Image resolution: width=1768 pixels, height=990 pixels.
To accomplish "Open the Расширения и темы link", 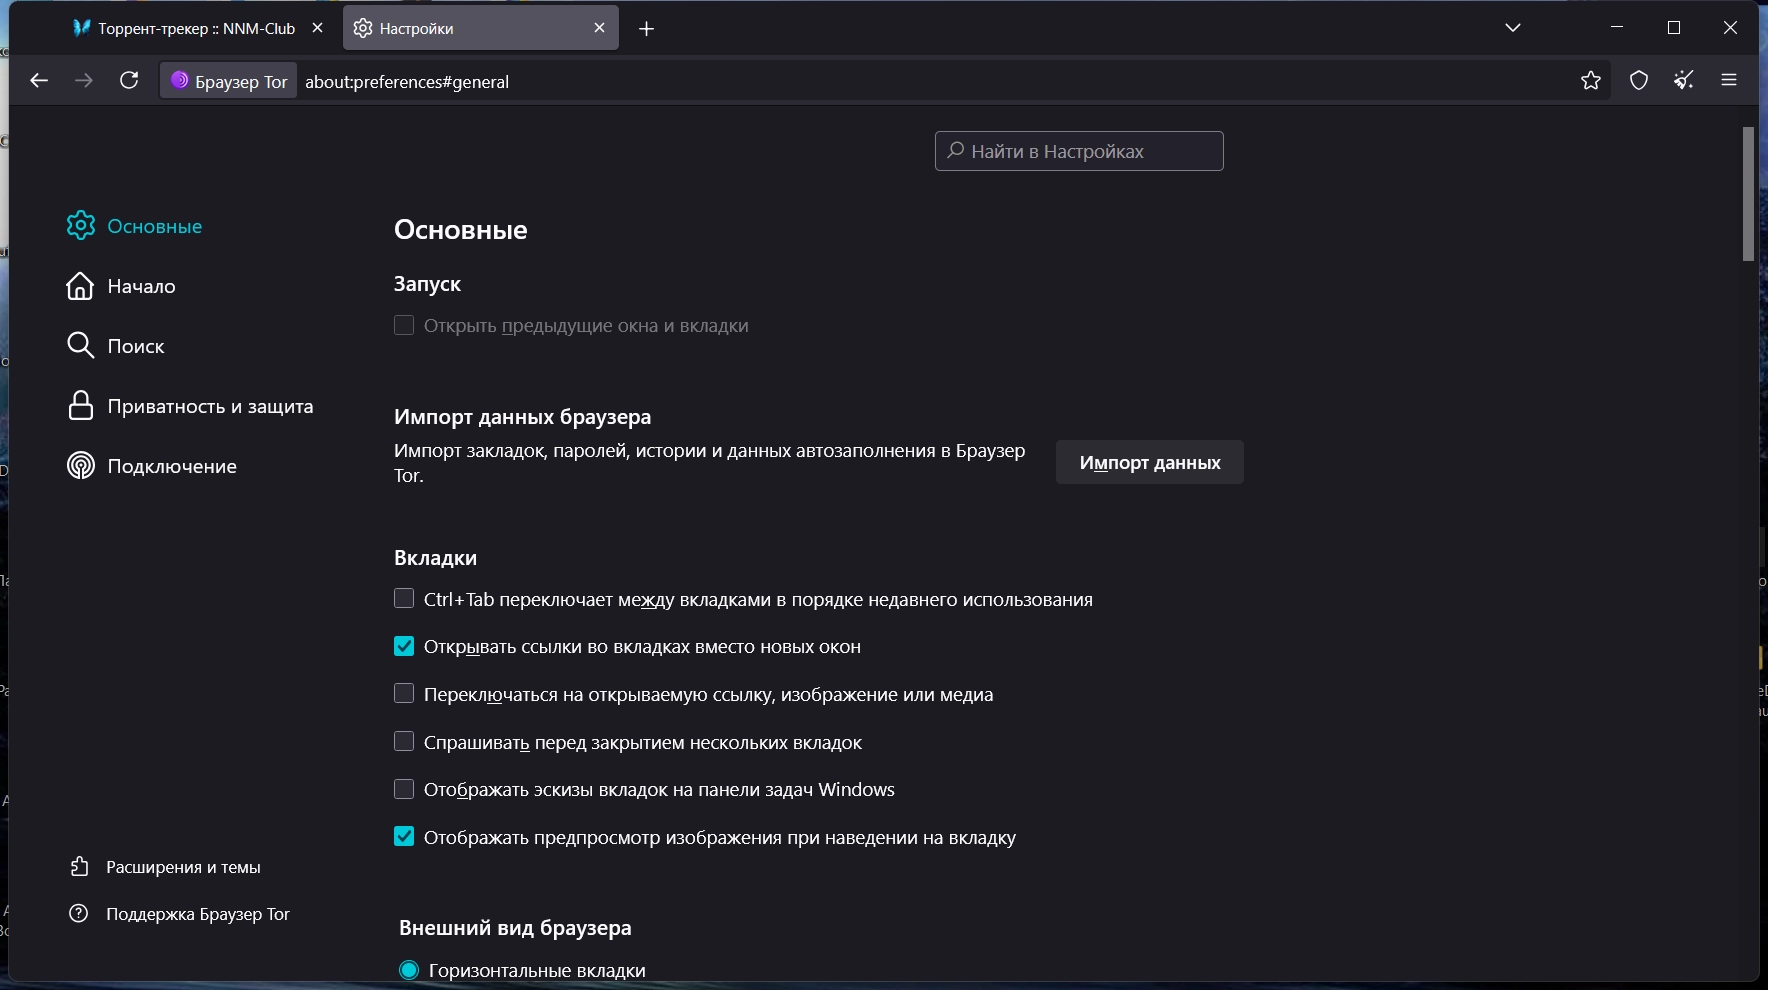I will point(183,868).
